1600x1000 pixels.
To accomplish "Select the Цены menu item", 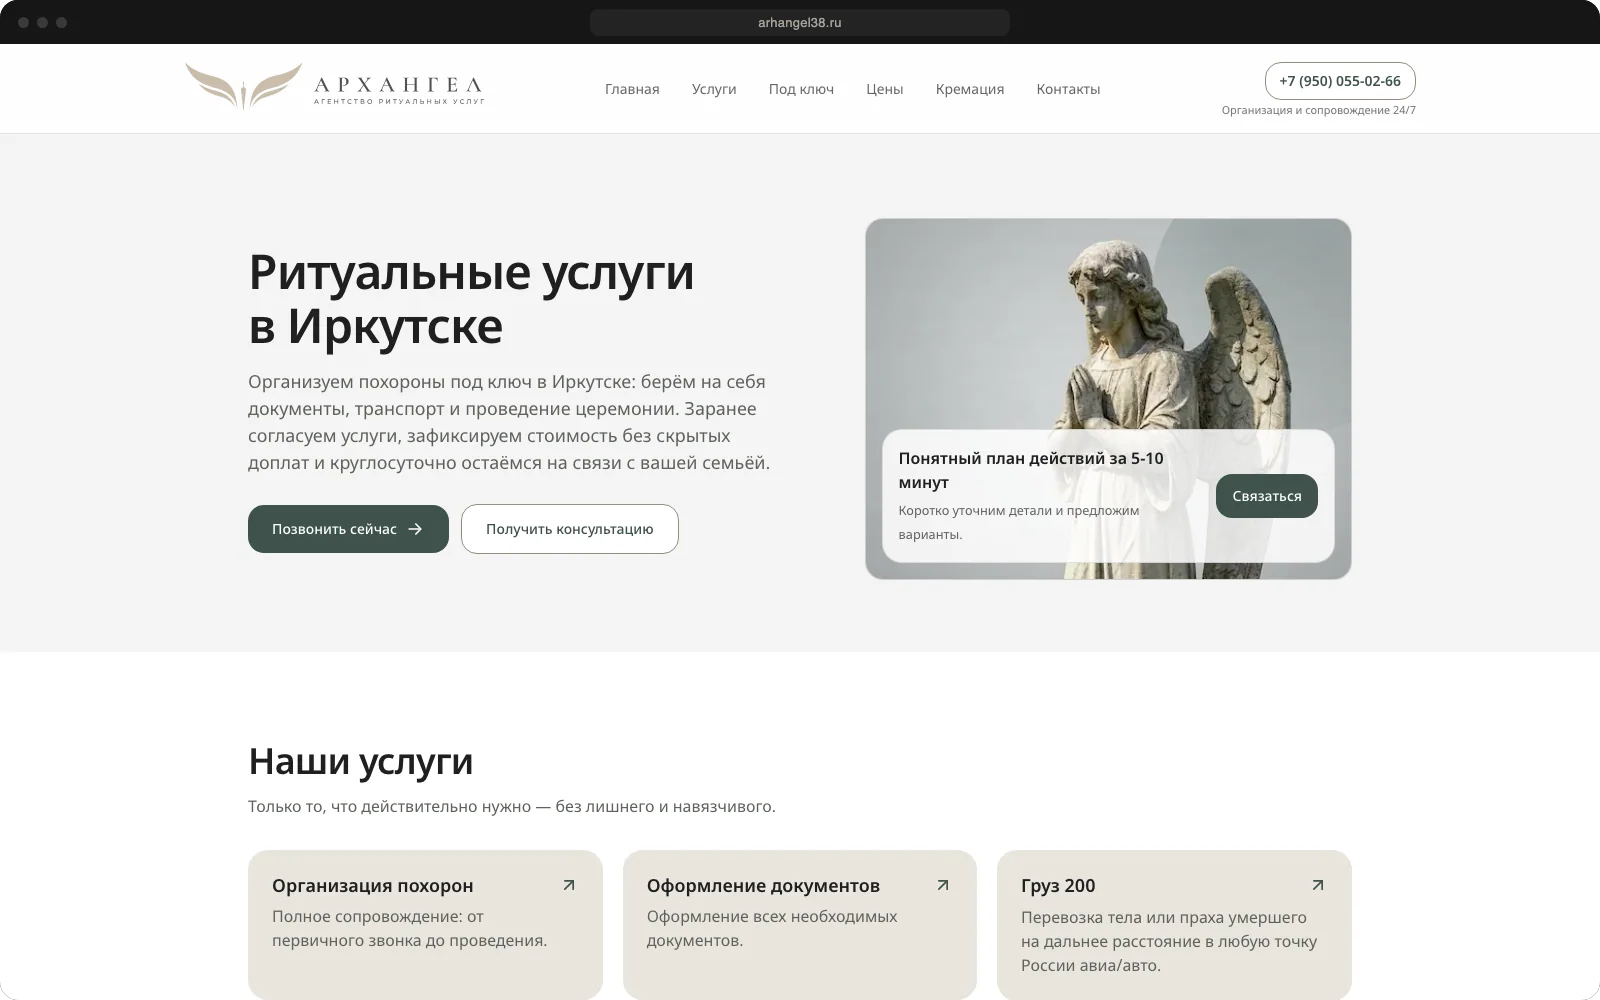I will (885, 89).
